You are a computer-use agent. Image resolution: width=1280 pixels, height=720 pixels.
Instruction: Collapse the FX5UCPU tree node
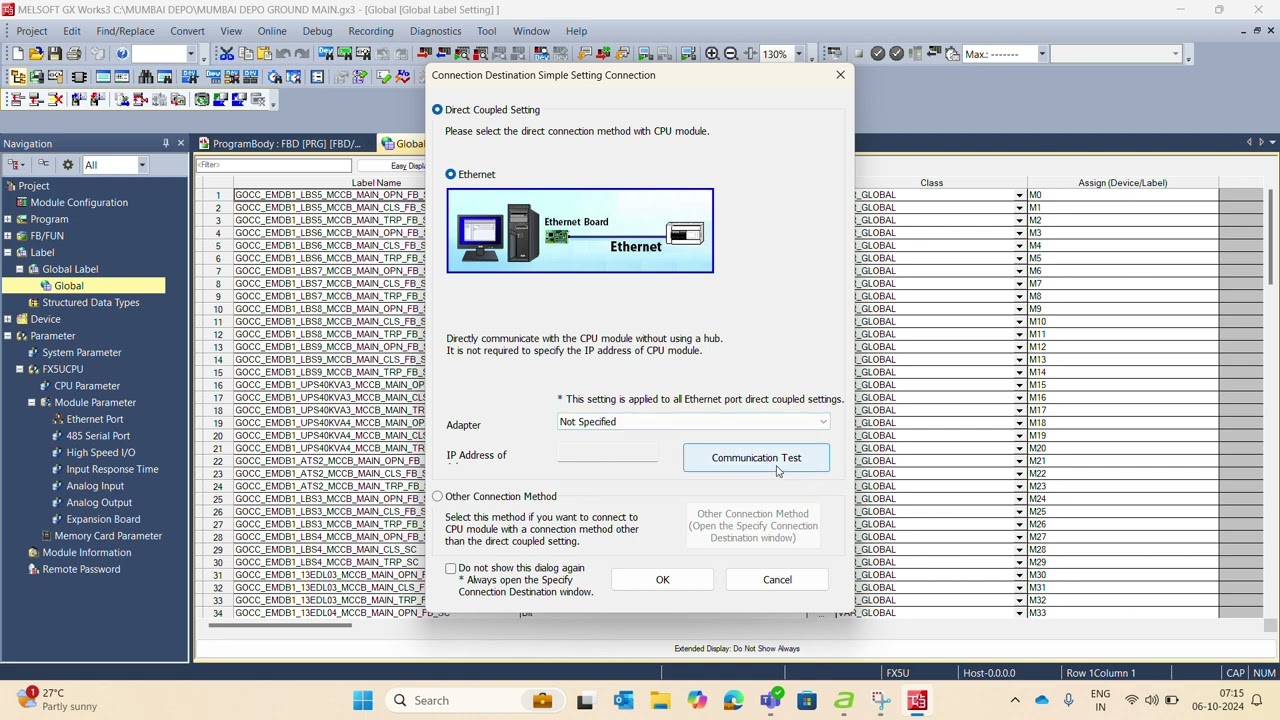pyautogui.click(x=19, y=369)
